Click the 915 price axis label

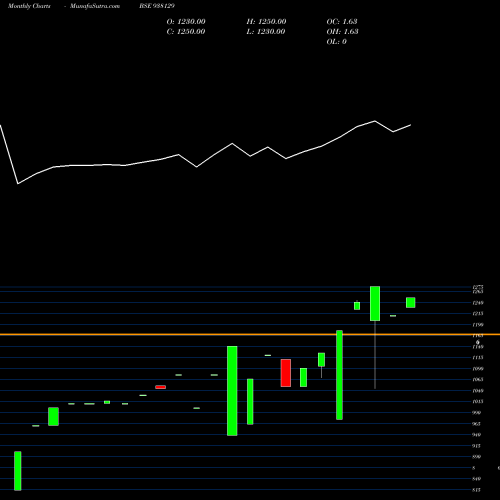(x=477, y=446)
